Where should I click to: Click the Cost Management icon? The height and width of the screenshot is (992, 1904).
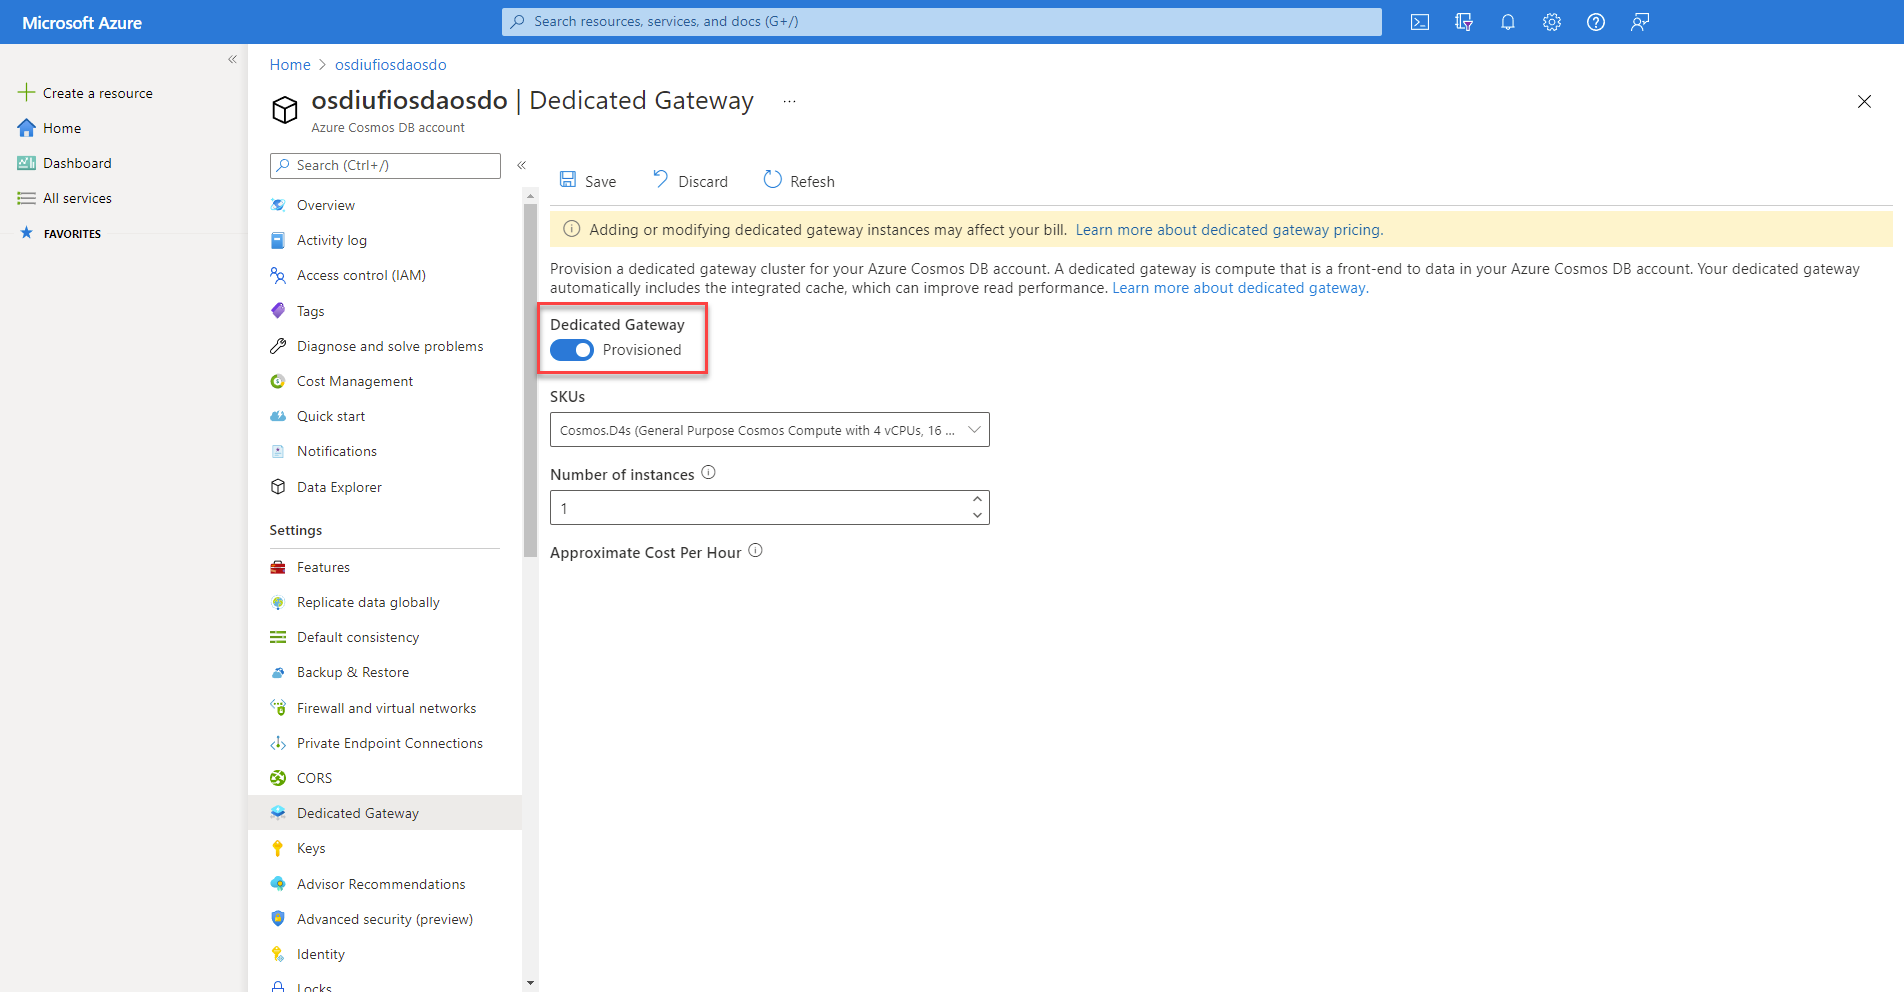278,381
